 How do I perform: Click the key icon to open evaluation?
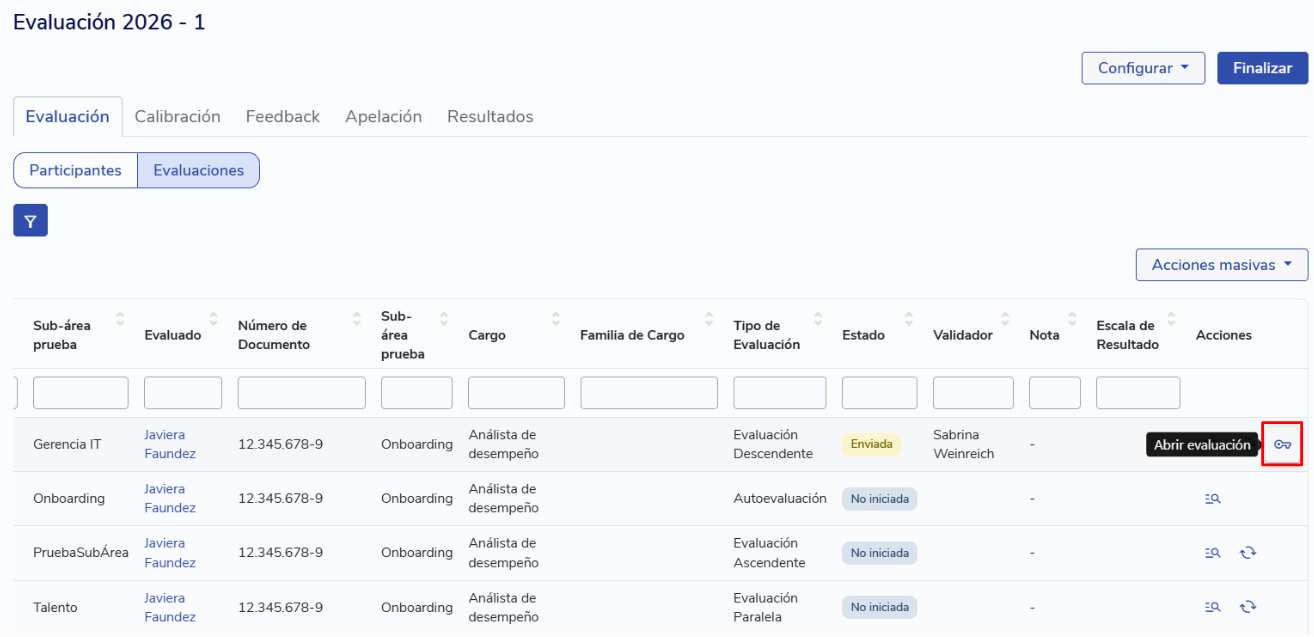(1282, 445)
